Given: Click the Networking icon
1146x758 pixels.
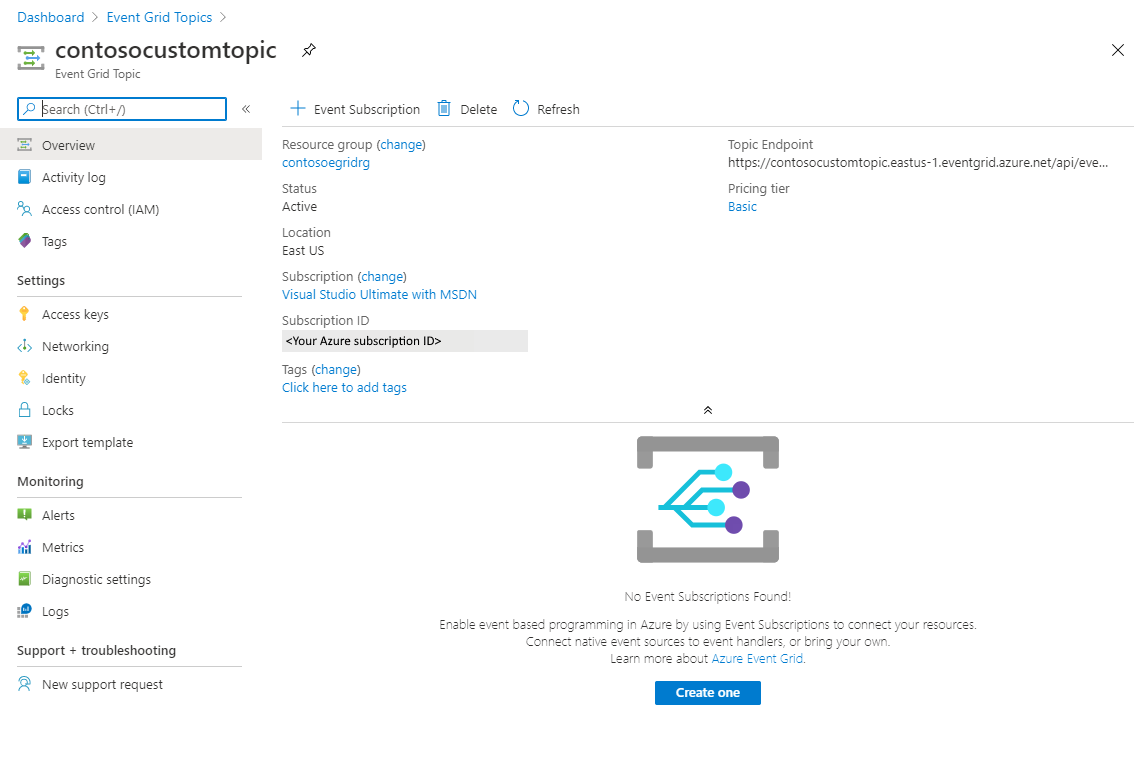Looking at the screenshot, I should (x=25, y=346).
